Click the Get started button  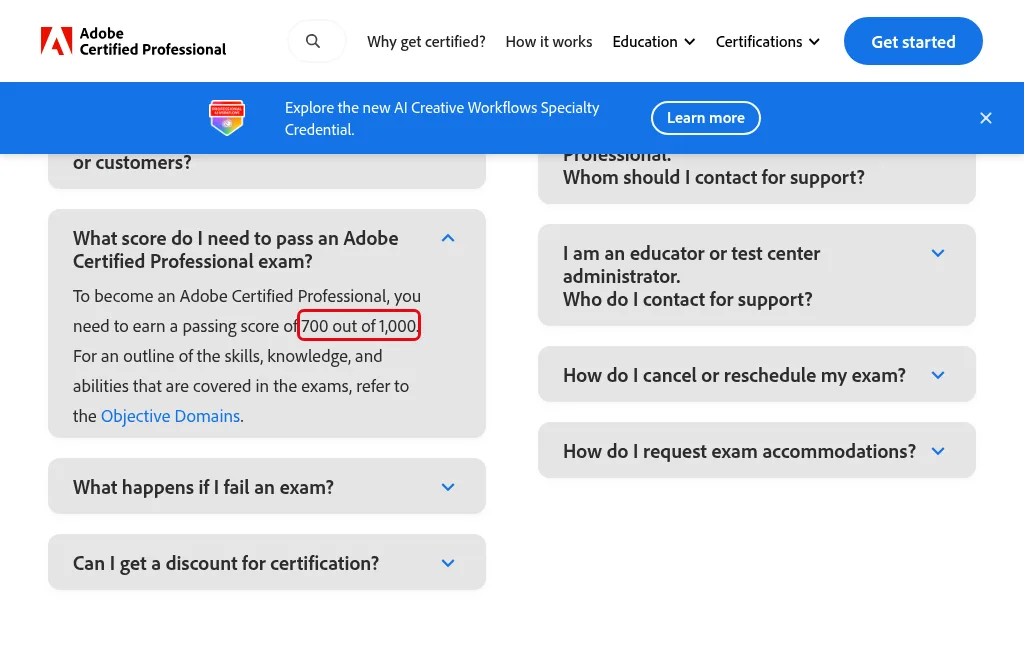pyautogui.click(x=913, y=41)
